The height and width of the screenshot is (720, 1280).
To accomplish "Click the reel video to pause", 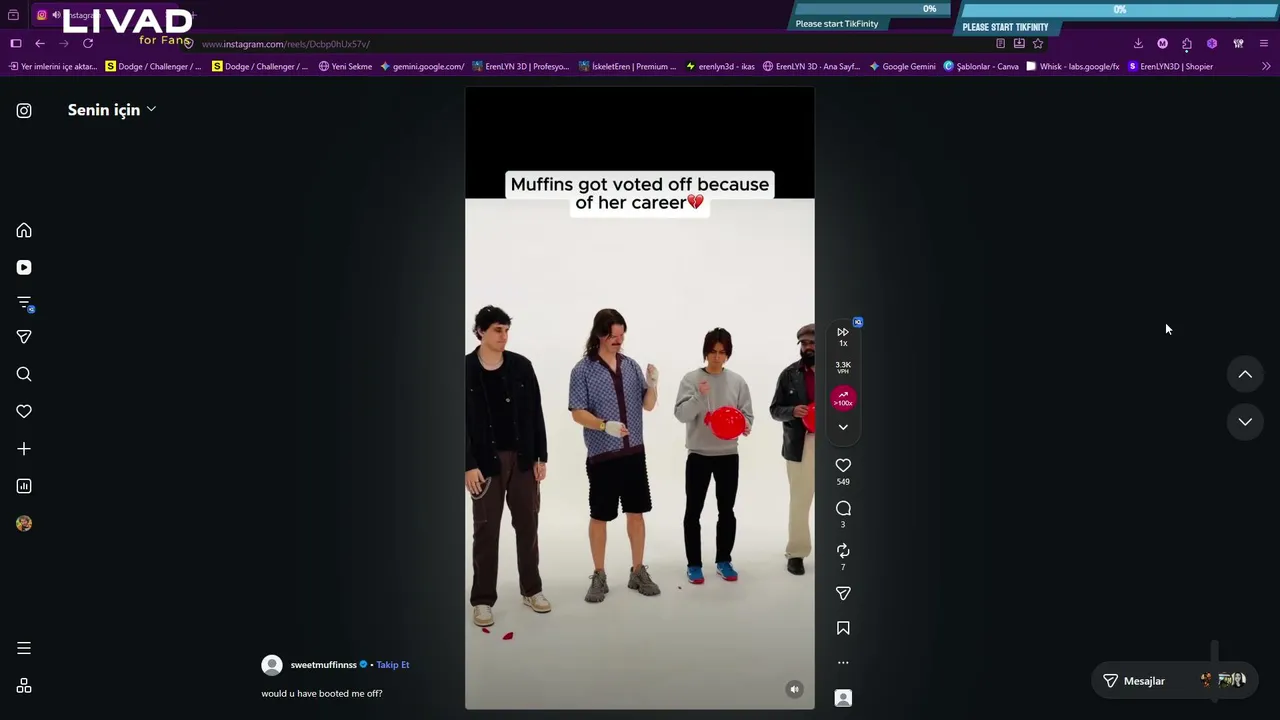I will [x=639, y=398].
